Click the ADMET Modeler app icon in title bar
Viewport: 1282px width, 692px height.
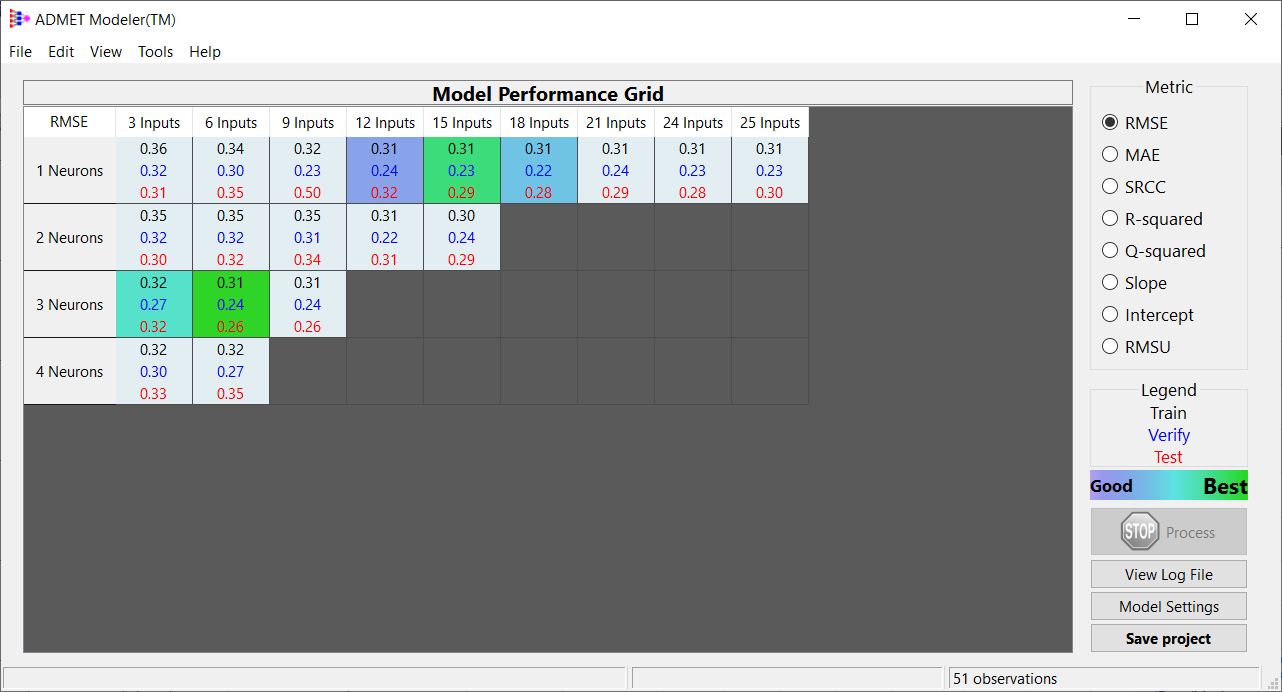19,19
